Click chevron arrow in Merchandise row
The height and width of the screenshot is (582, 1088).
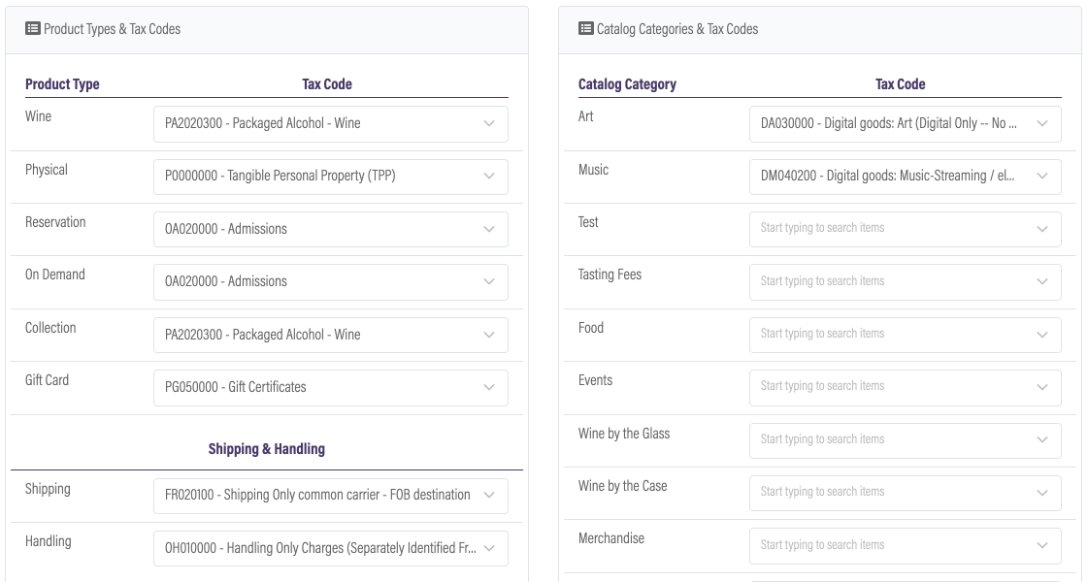pos(1042,545)
